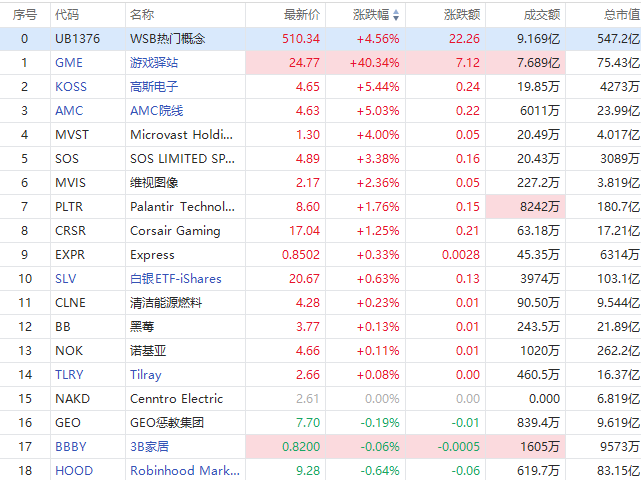The width and height of the screenshot is (641, 480).
Task: Sort by 总市值 column header
Action: (622, 15)
